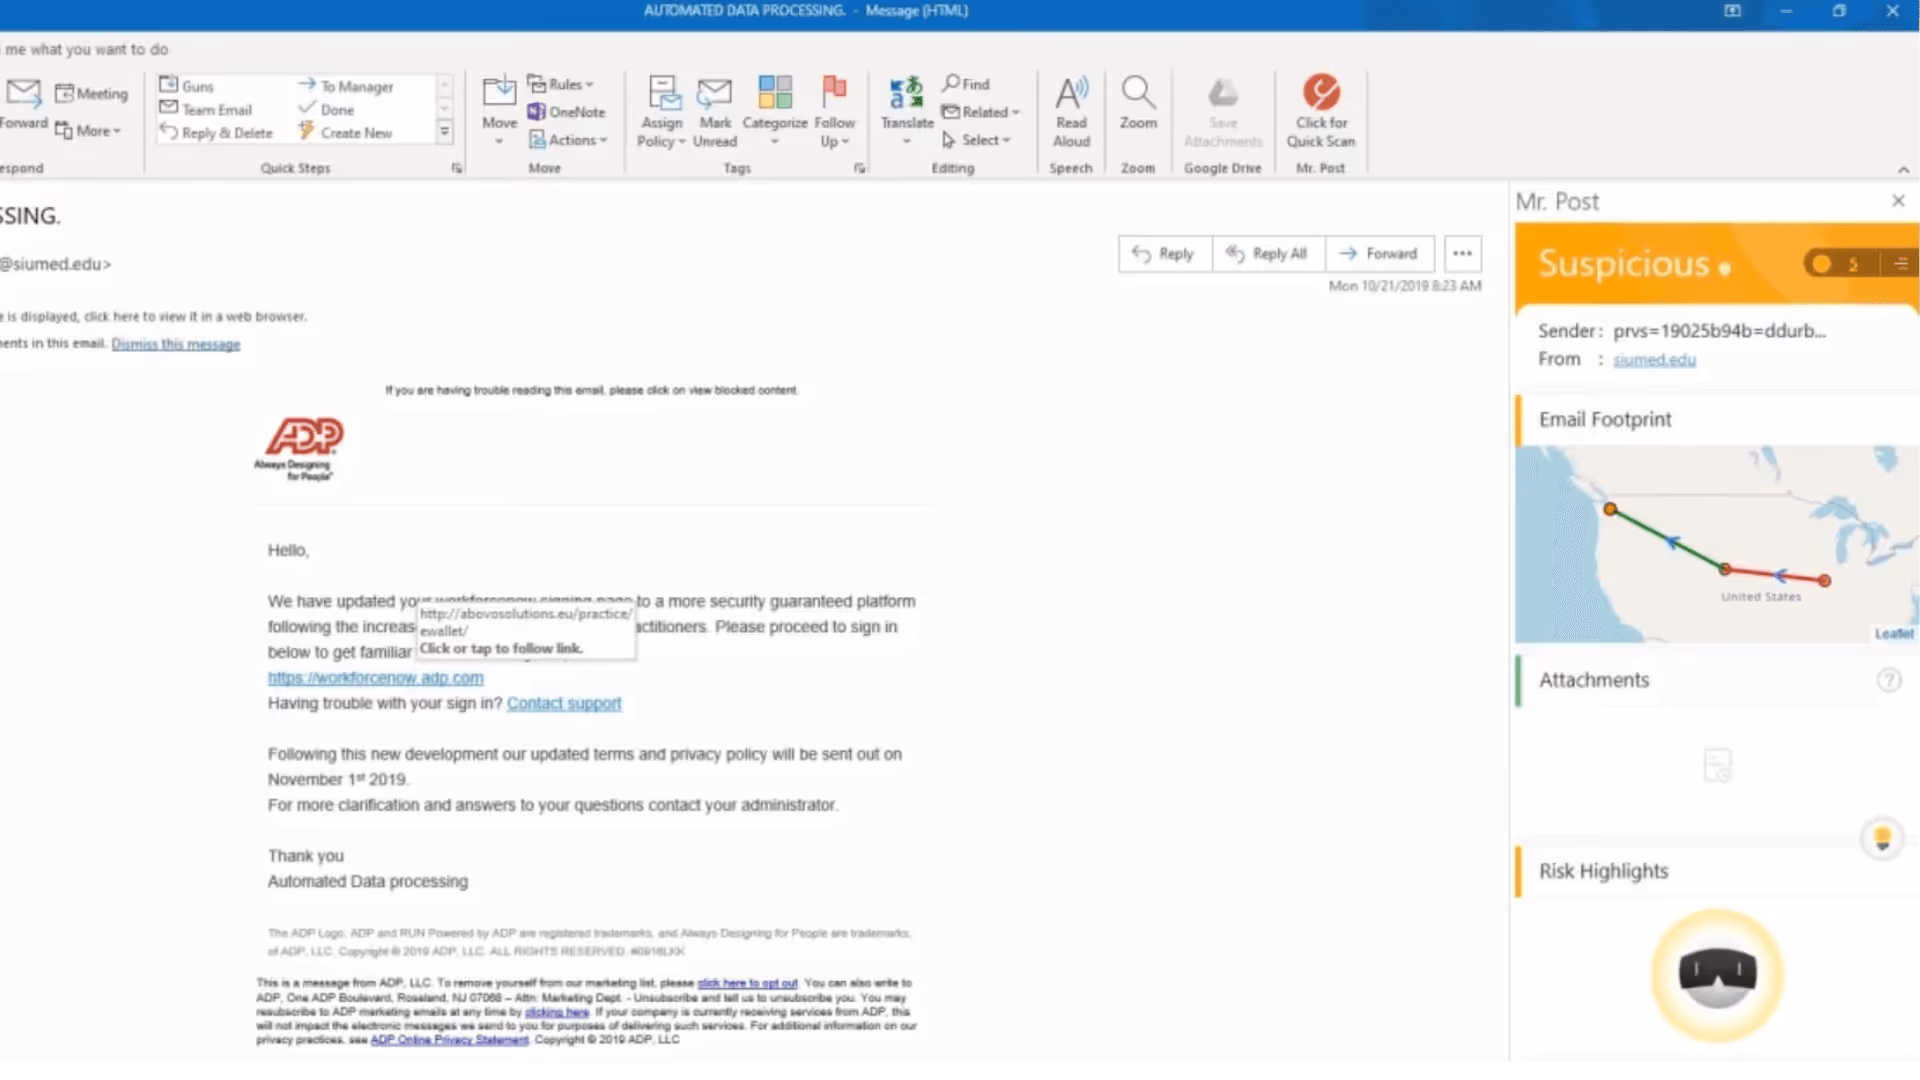
Task: Click the Zoom magnifier icon
Action: 1138,92
